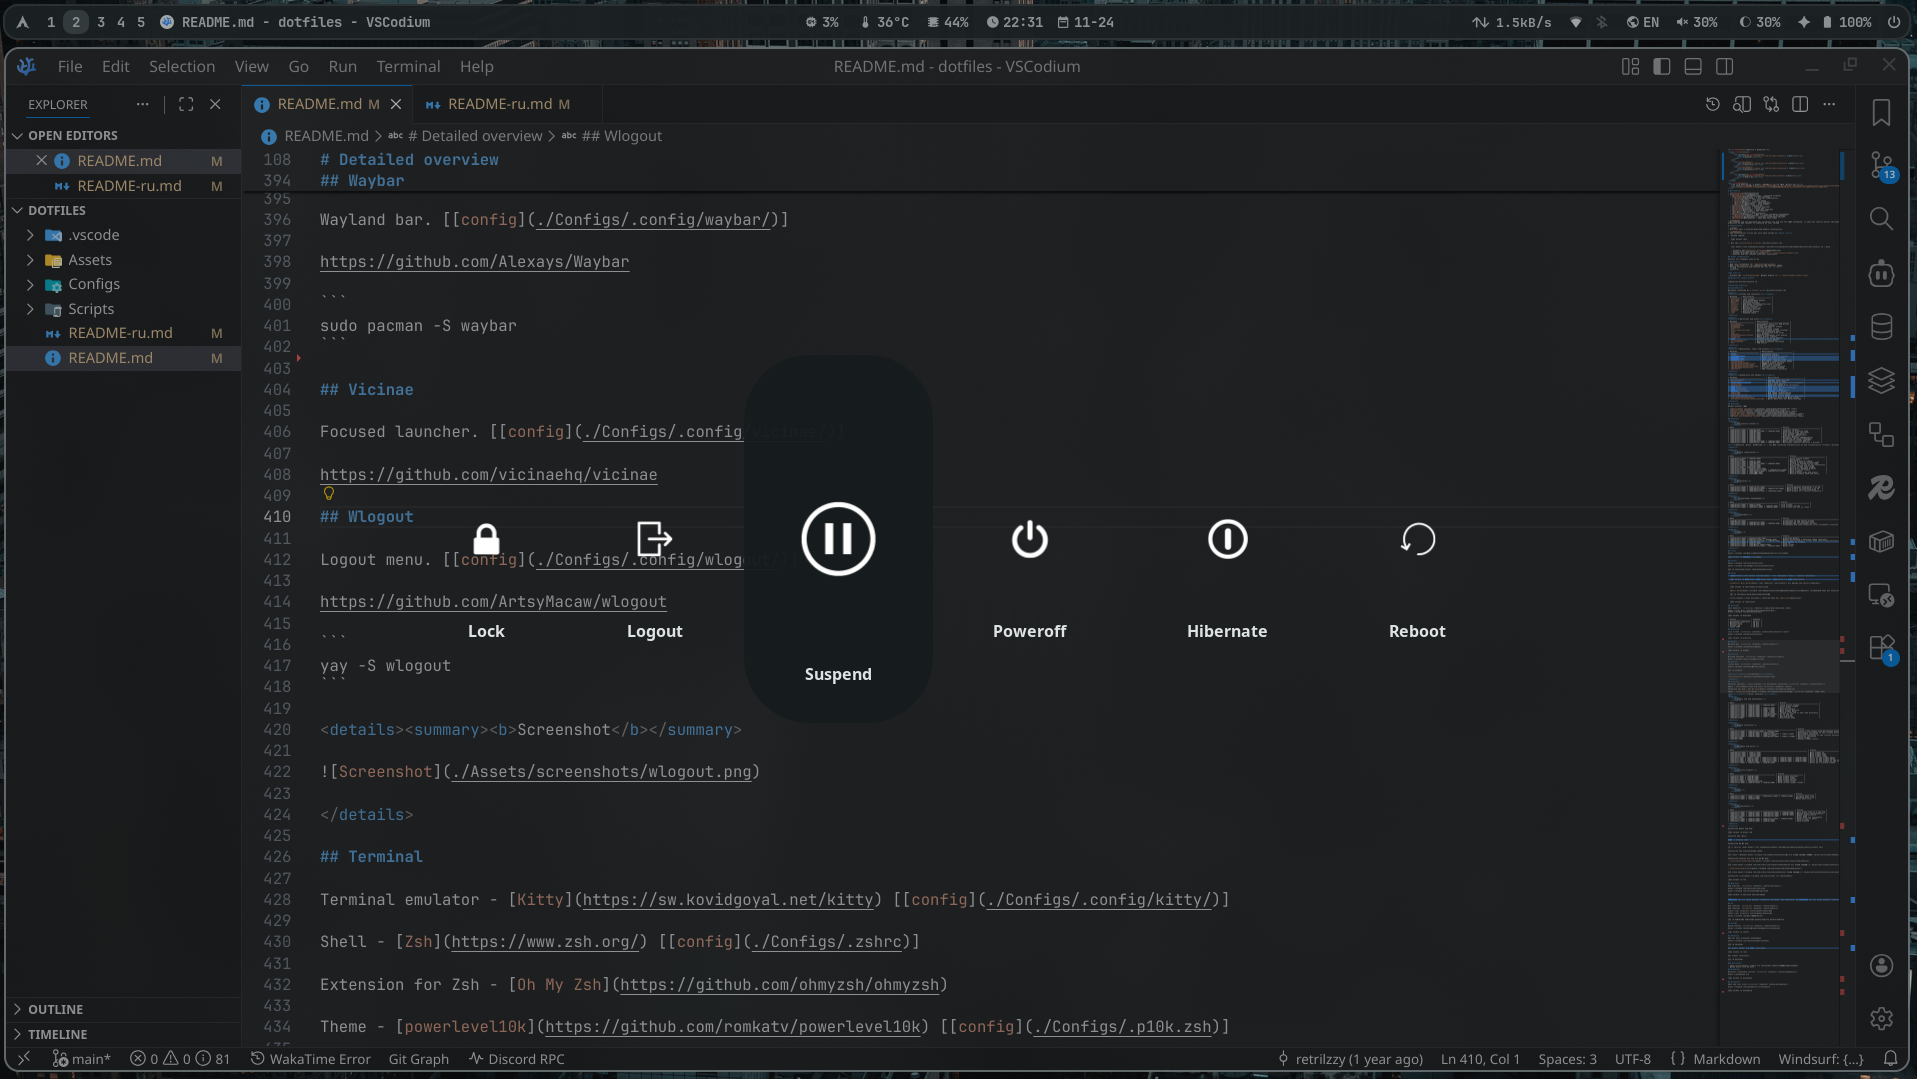Click the power icon in system bar
The image size is (1917, 1079).
coord(1893,22)
